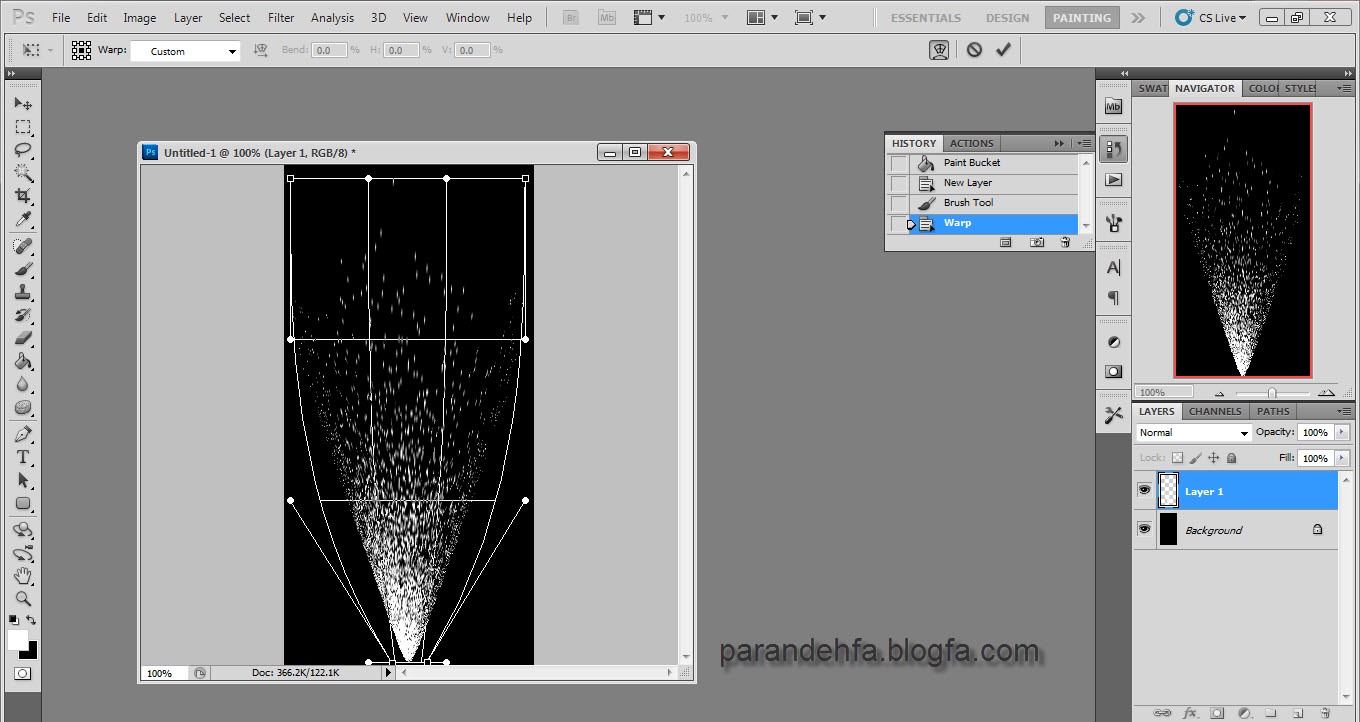The width and height of the screenshot is (1360, 722).
Task: Open the layer blend mode dropdown
Action: [1194, 433]
